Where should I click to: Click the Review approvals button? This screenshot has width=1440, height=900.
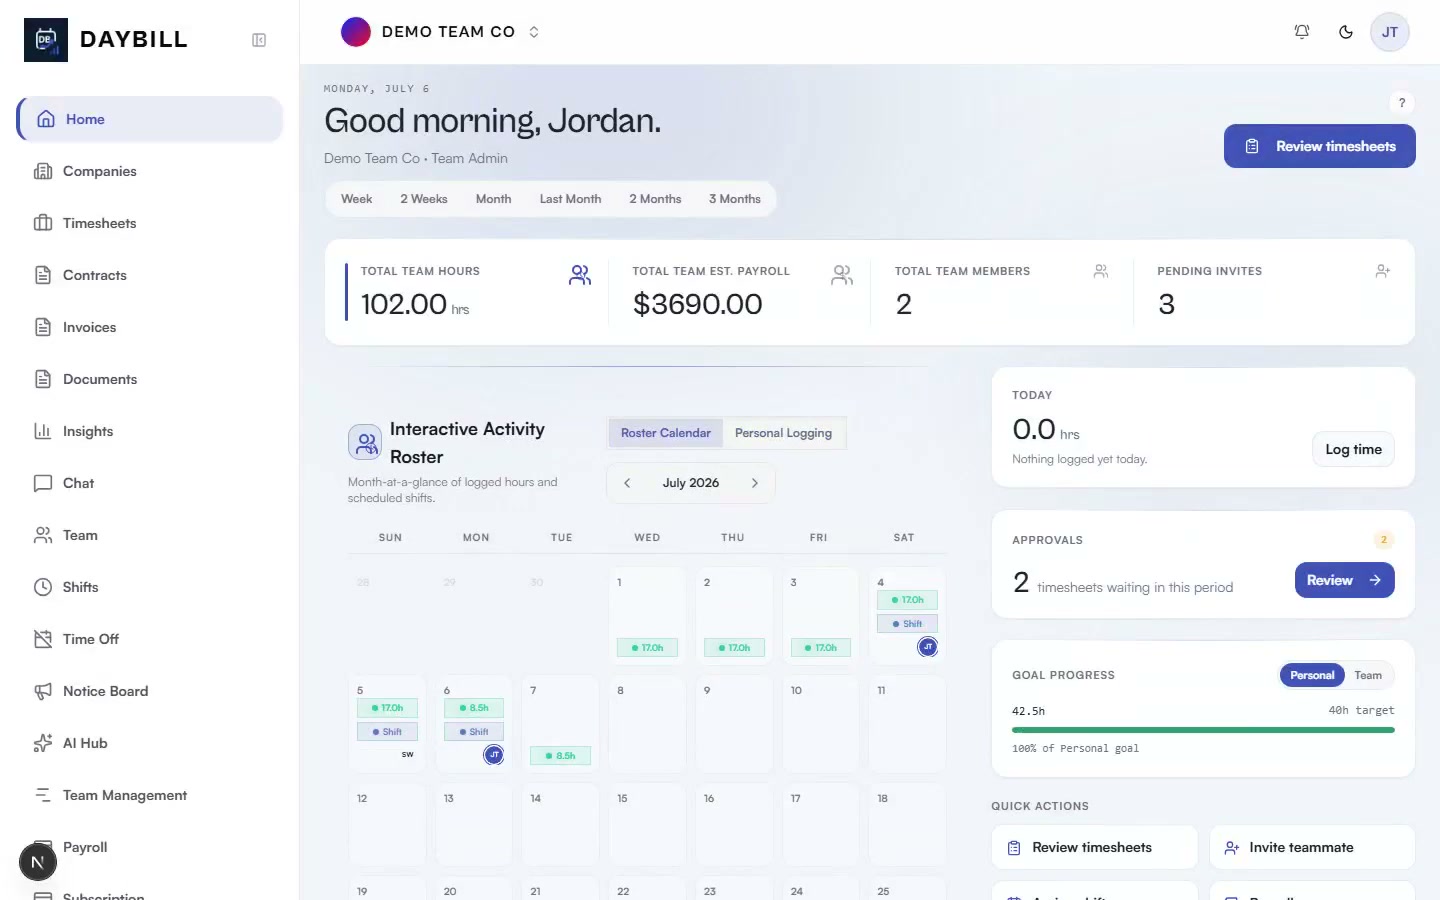1344,580
